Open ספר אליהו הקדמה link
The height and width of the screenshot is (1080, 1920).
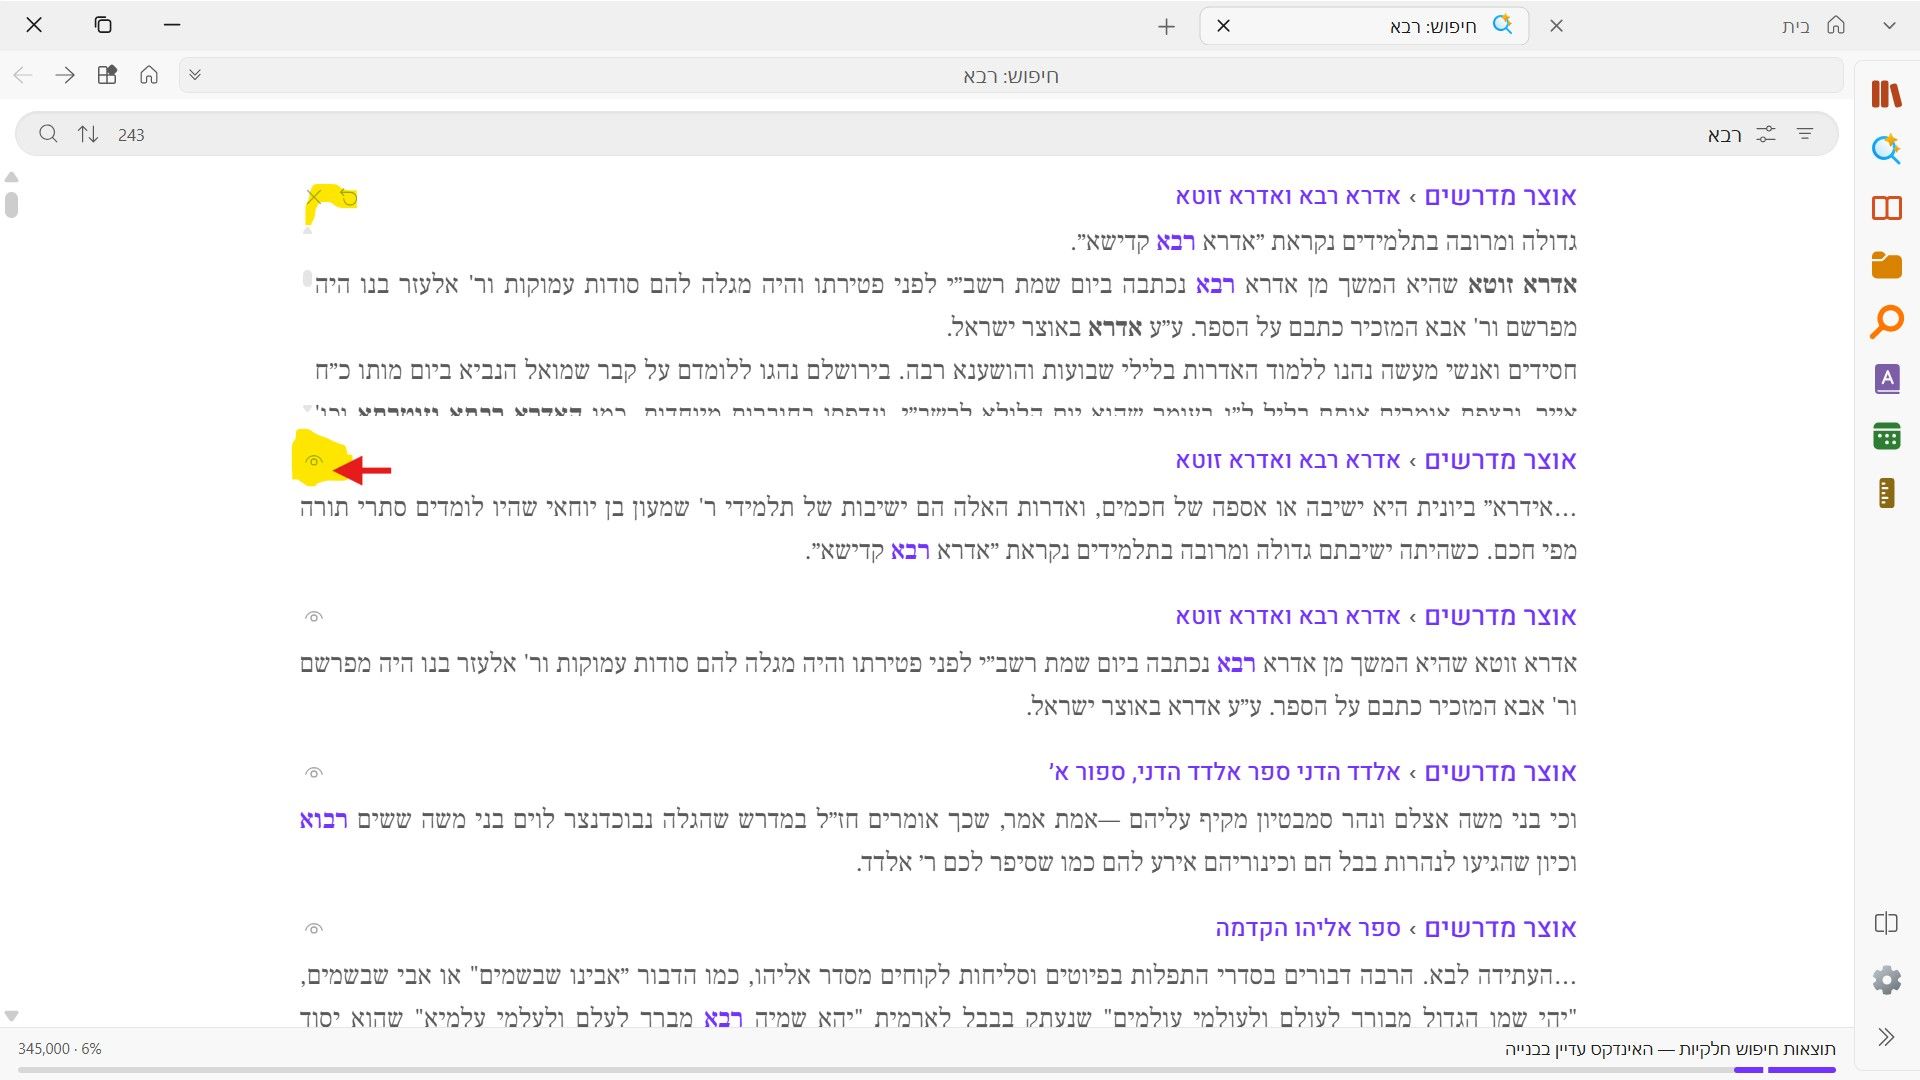[x=1308, y=928]
